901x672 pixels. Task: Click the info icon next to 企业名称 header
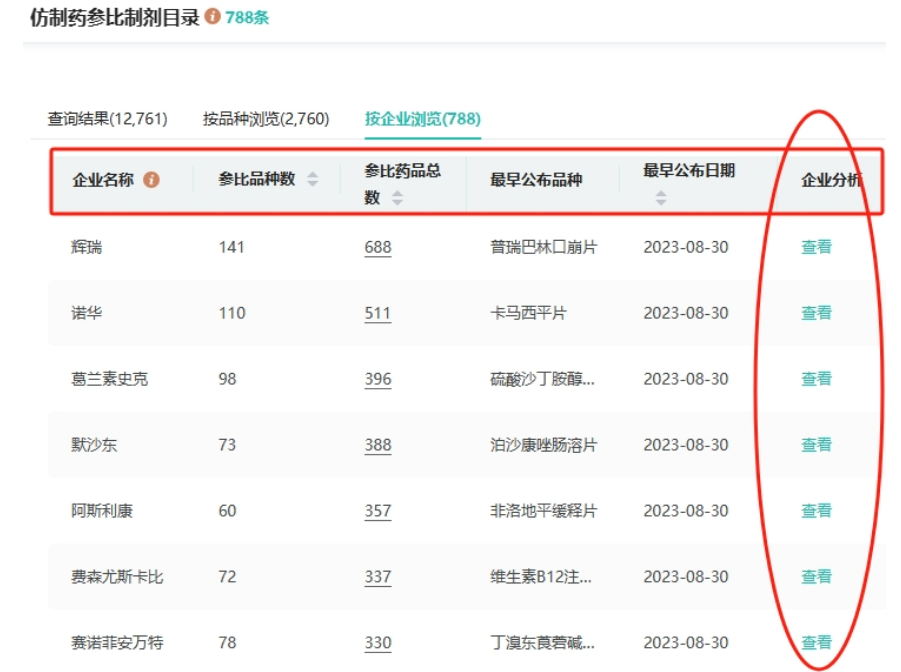click(x=151, y=180)
